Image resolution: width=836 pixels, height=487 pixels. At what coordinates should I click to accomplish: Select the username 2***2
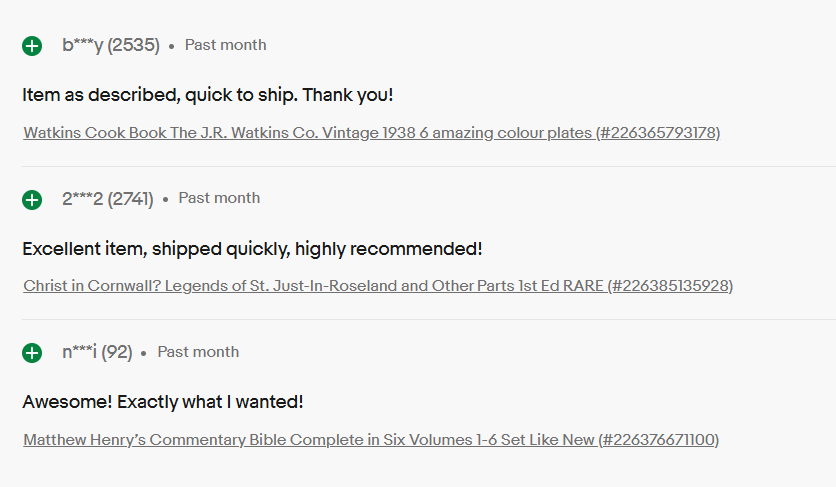coord(82,199)
